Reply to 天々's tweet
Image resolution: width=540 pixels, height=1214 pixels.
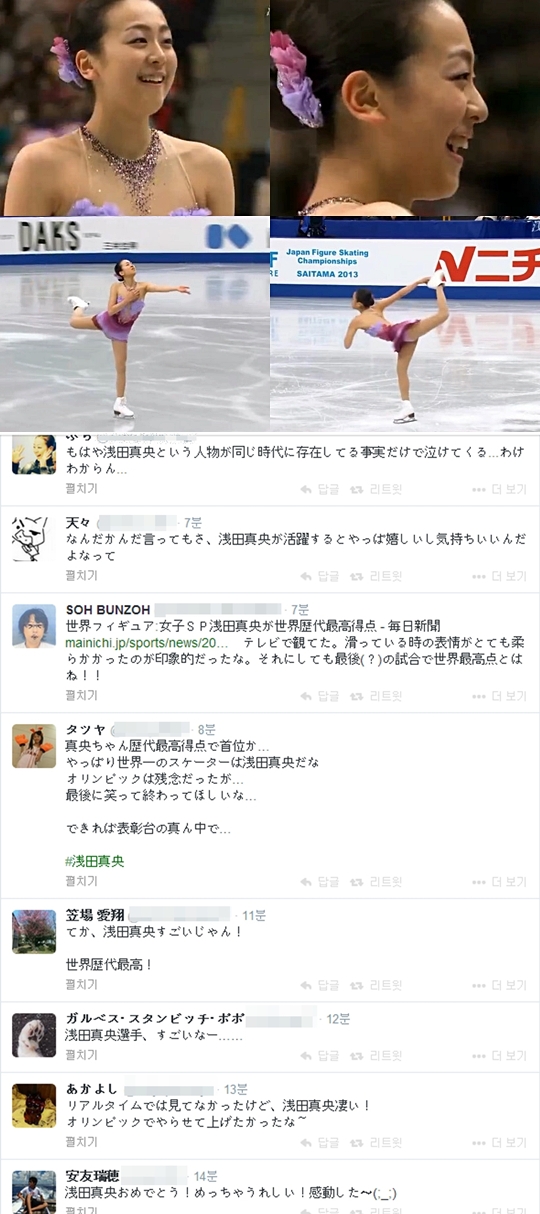(x=320, y=576)
